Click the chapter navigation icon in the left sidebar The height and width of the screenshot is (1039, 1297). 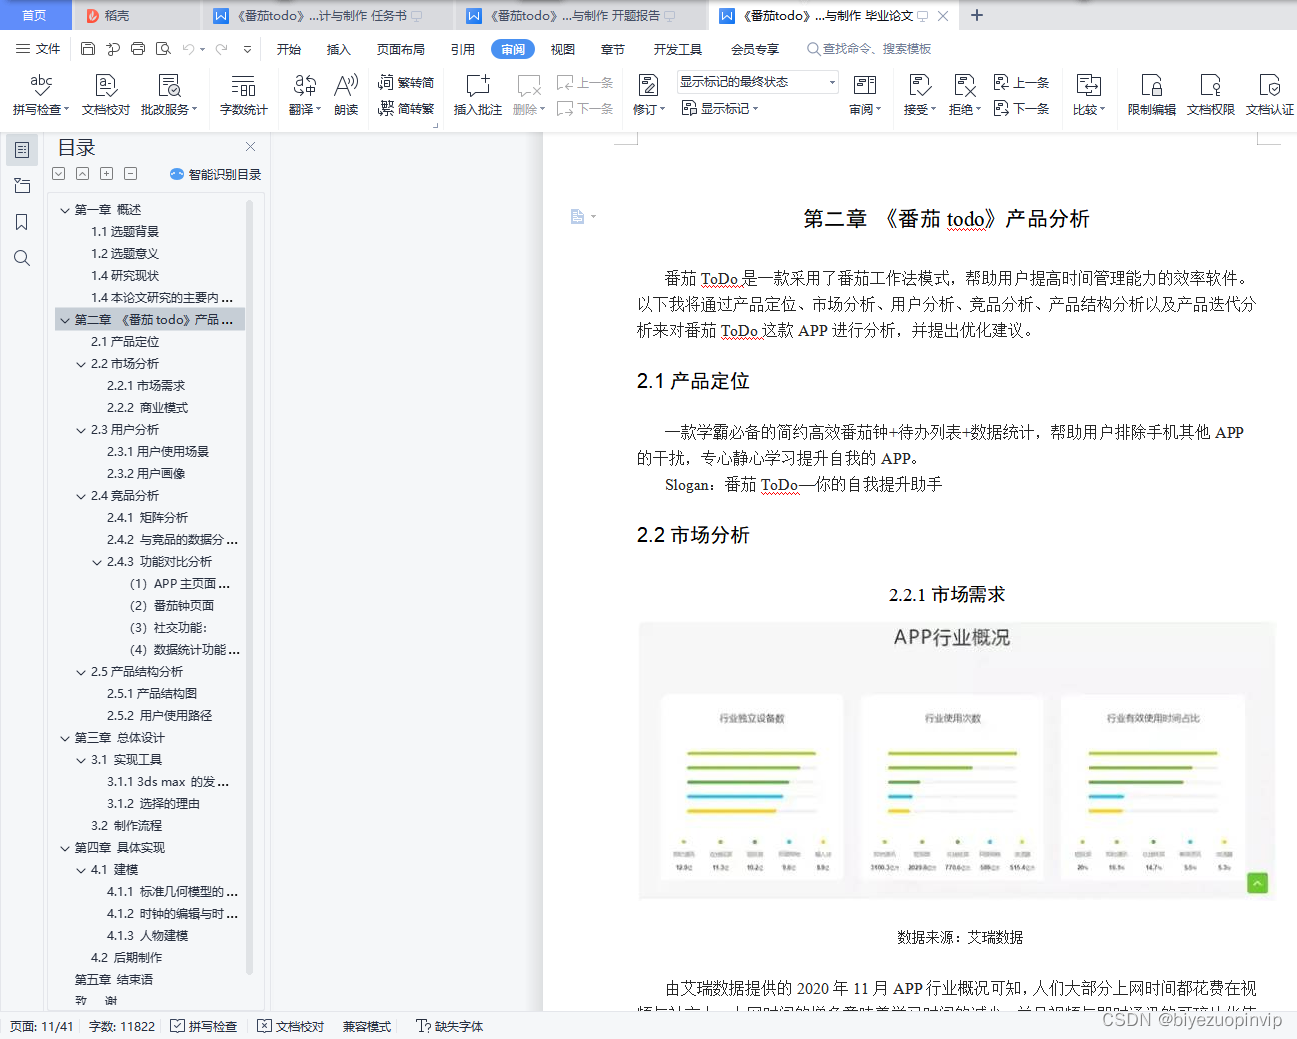click(x=22, y=186)
